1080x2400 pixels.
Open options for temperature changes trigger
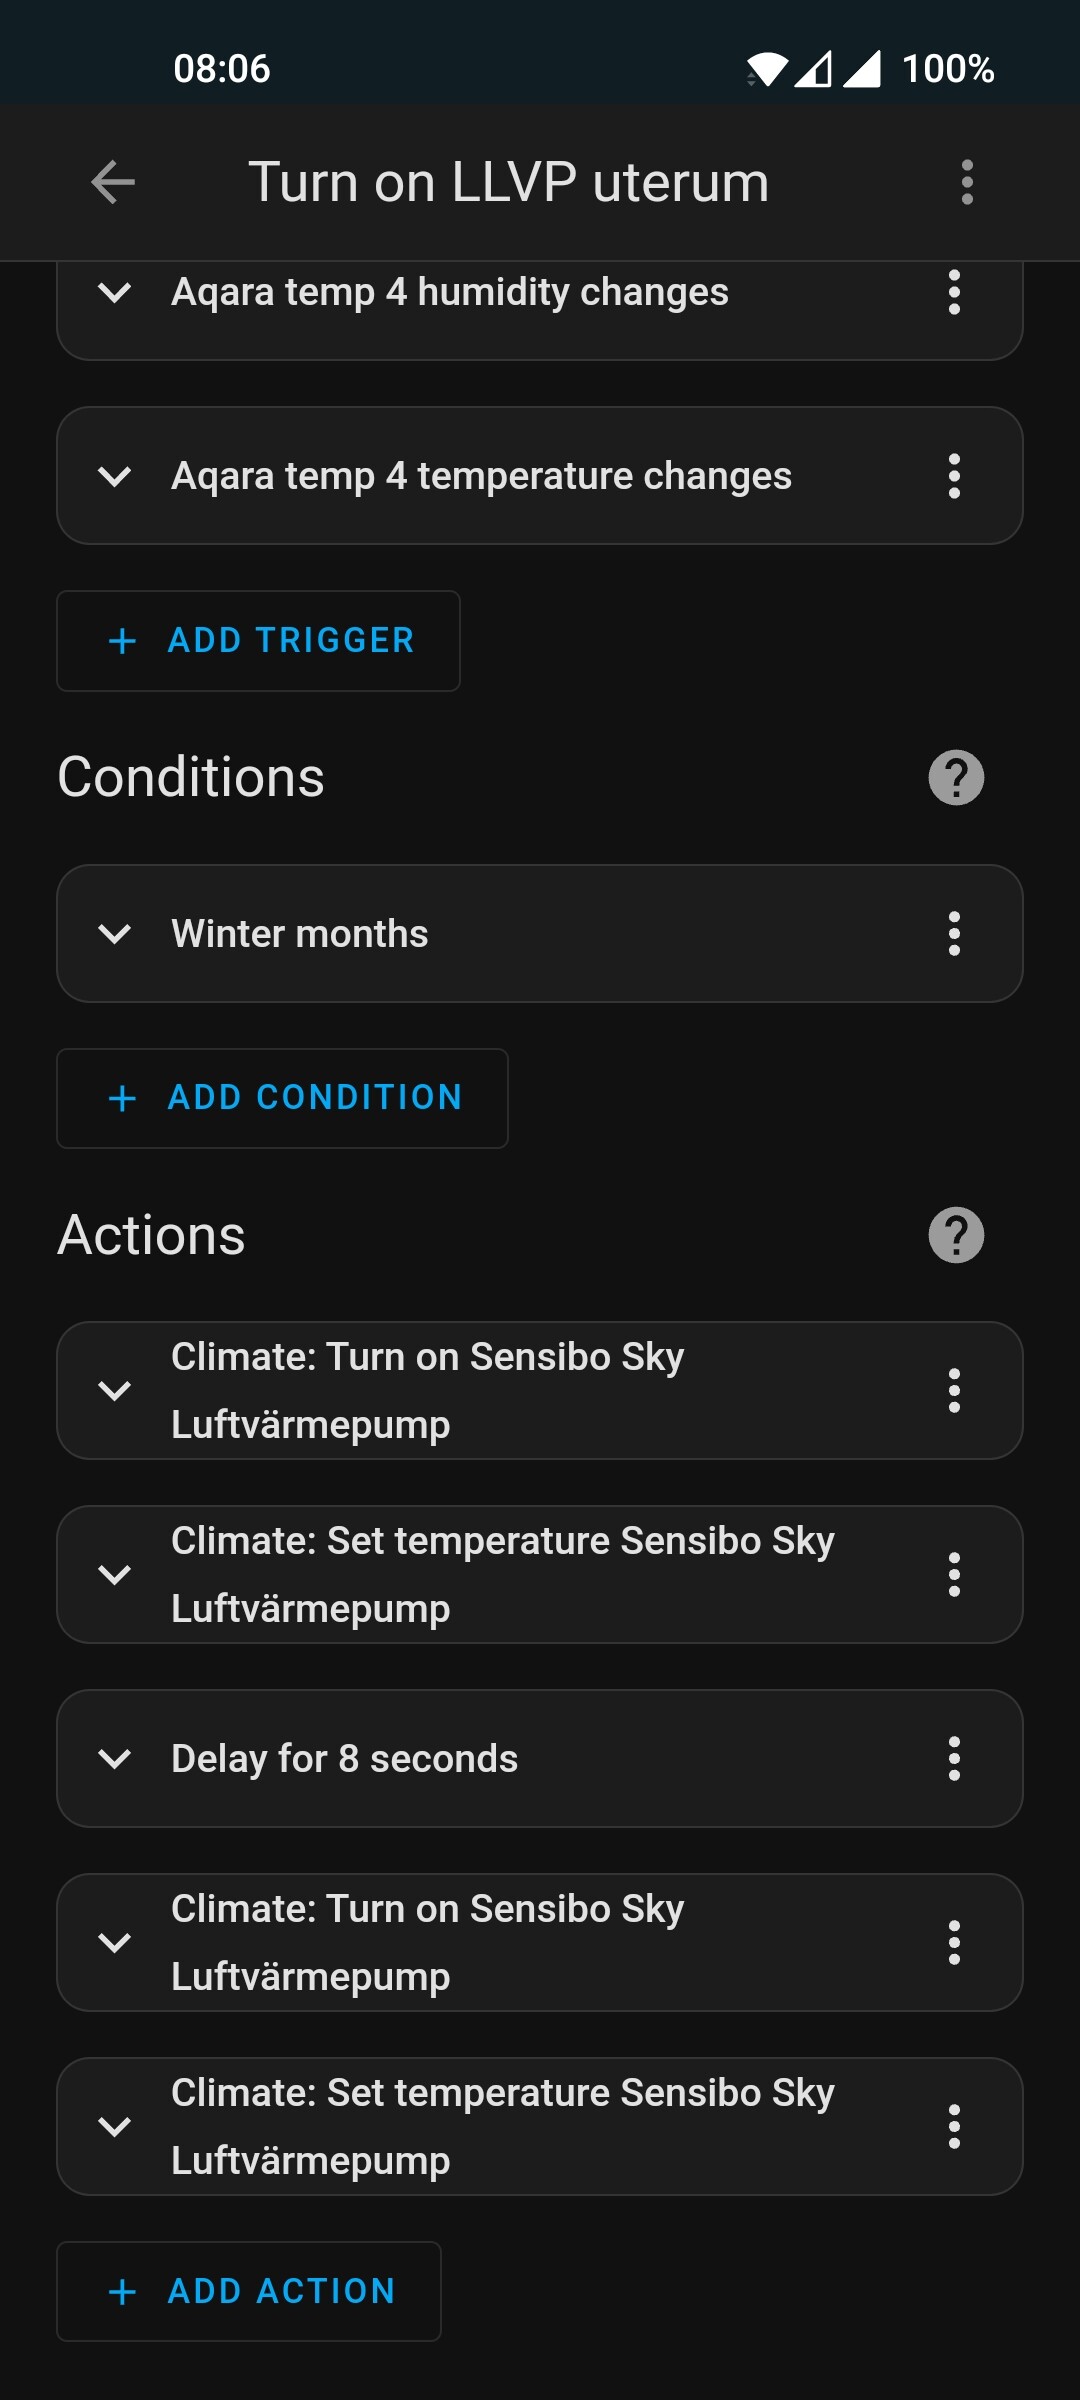pos(954,476)
